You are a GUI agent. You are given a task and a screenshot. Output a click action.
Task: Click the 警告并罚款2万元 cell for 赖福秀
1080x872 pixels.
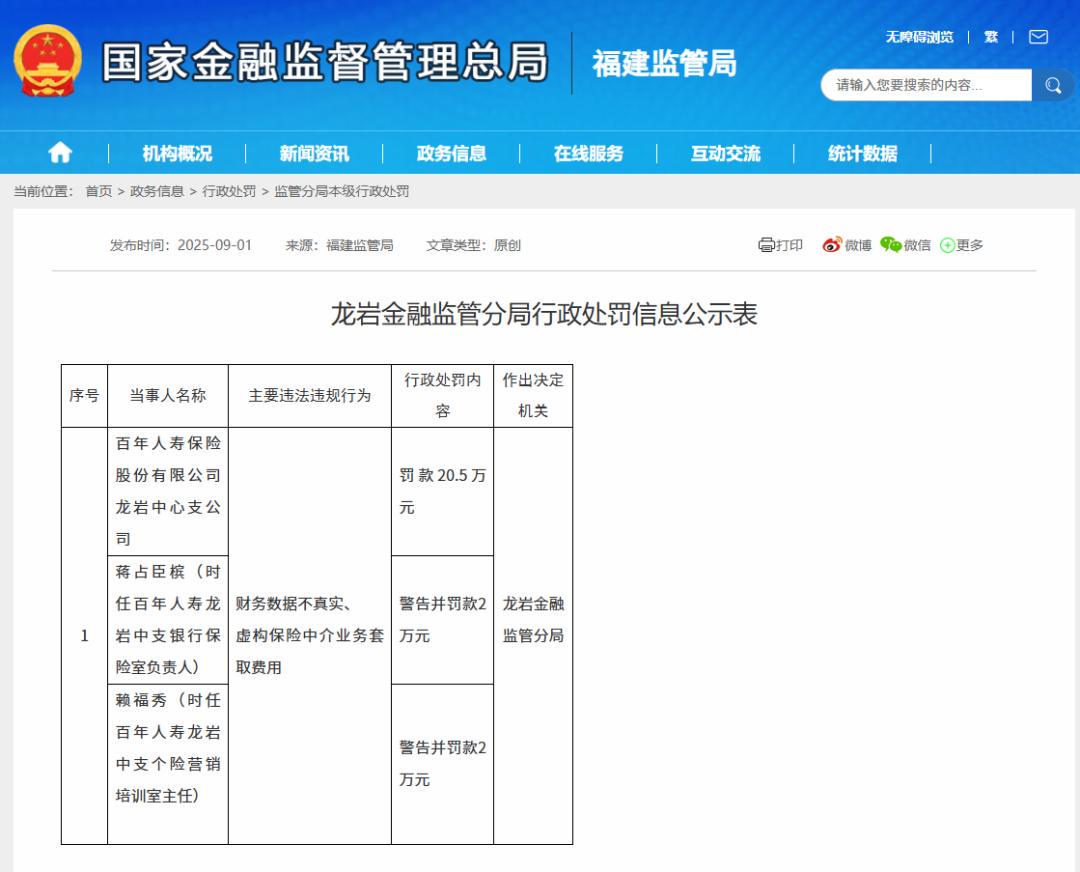click(443, 764)
